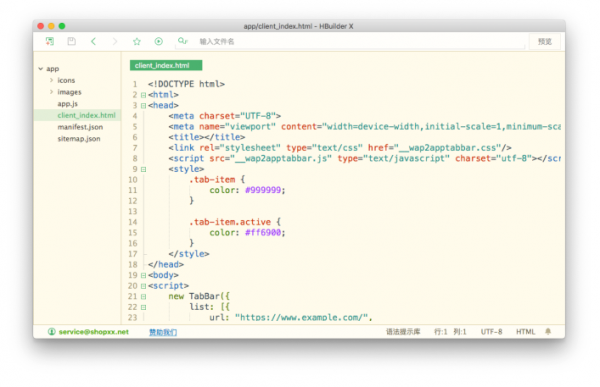Click the yellow minimize window button
The height and width of the screenshot is (387, 600).
(x=51, y=26)
